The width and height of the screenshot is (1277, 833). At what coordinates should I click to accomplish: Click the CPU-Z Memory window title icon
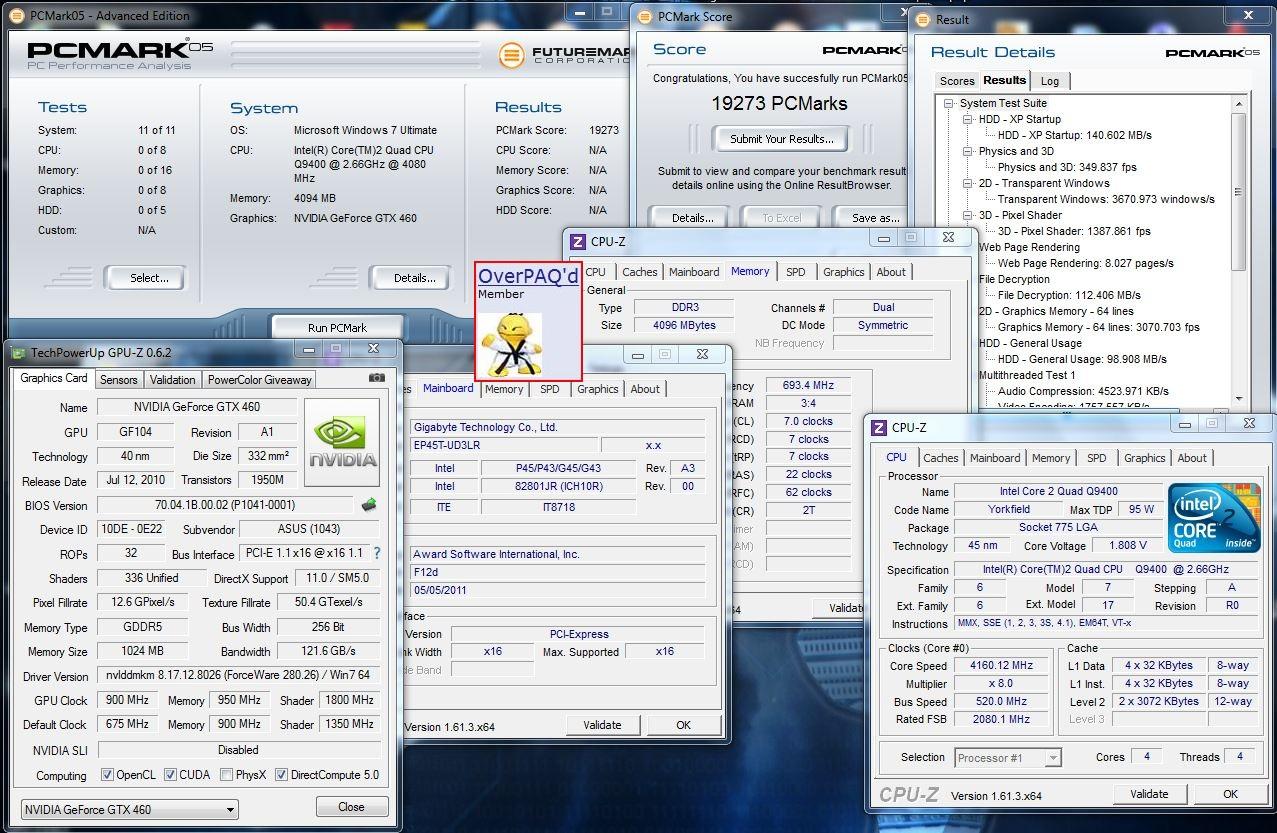point(577,242)
